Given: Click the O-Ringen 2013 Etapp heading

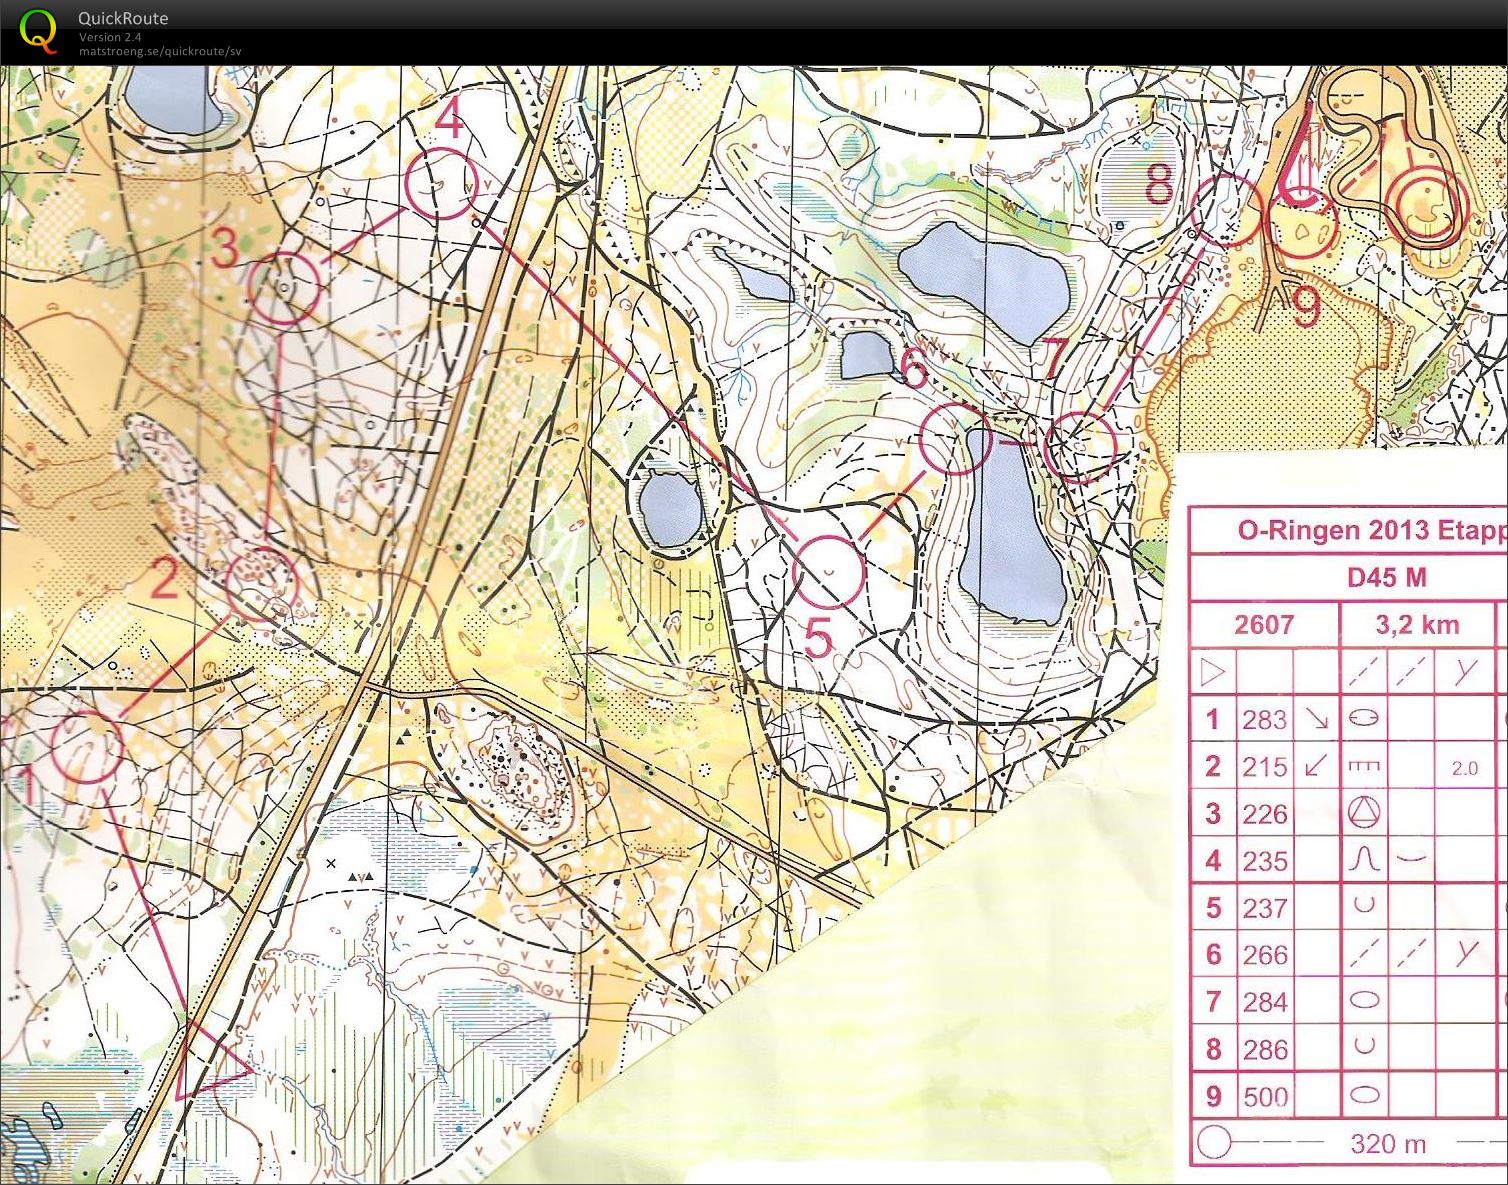Looking at the screenshot, I should point(1372,530).
